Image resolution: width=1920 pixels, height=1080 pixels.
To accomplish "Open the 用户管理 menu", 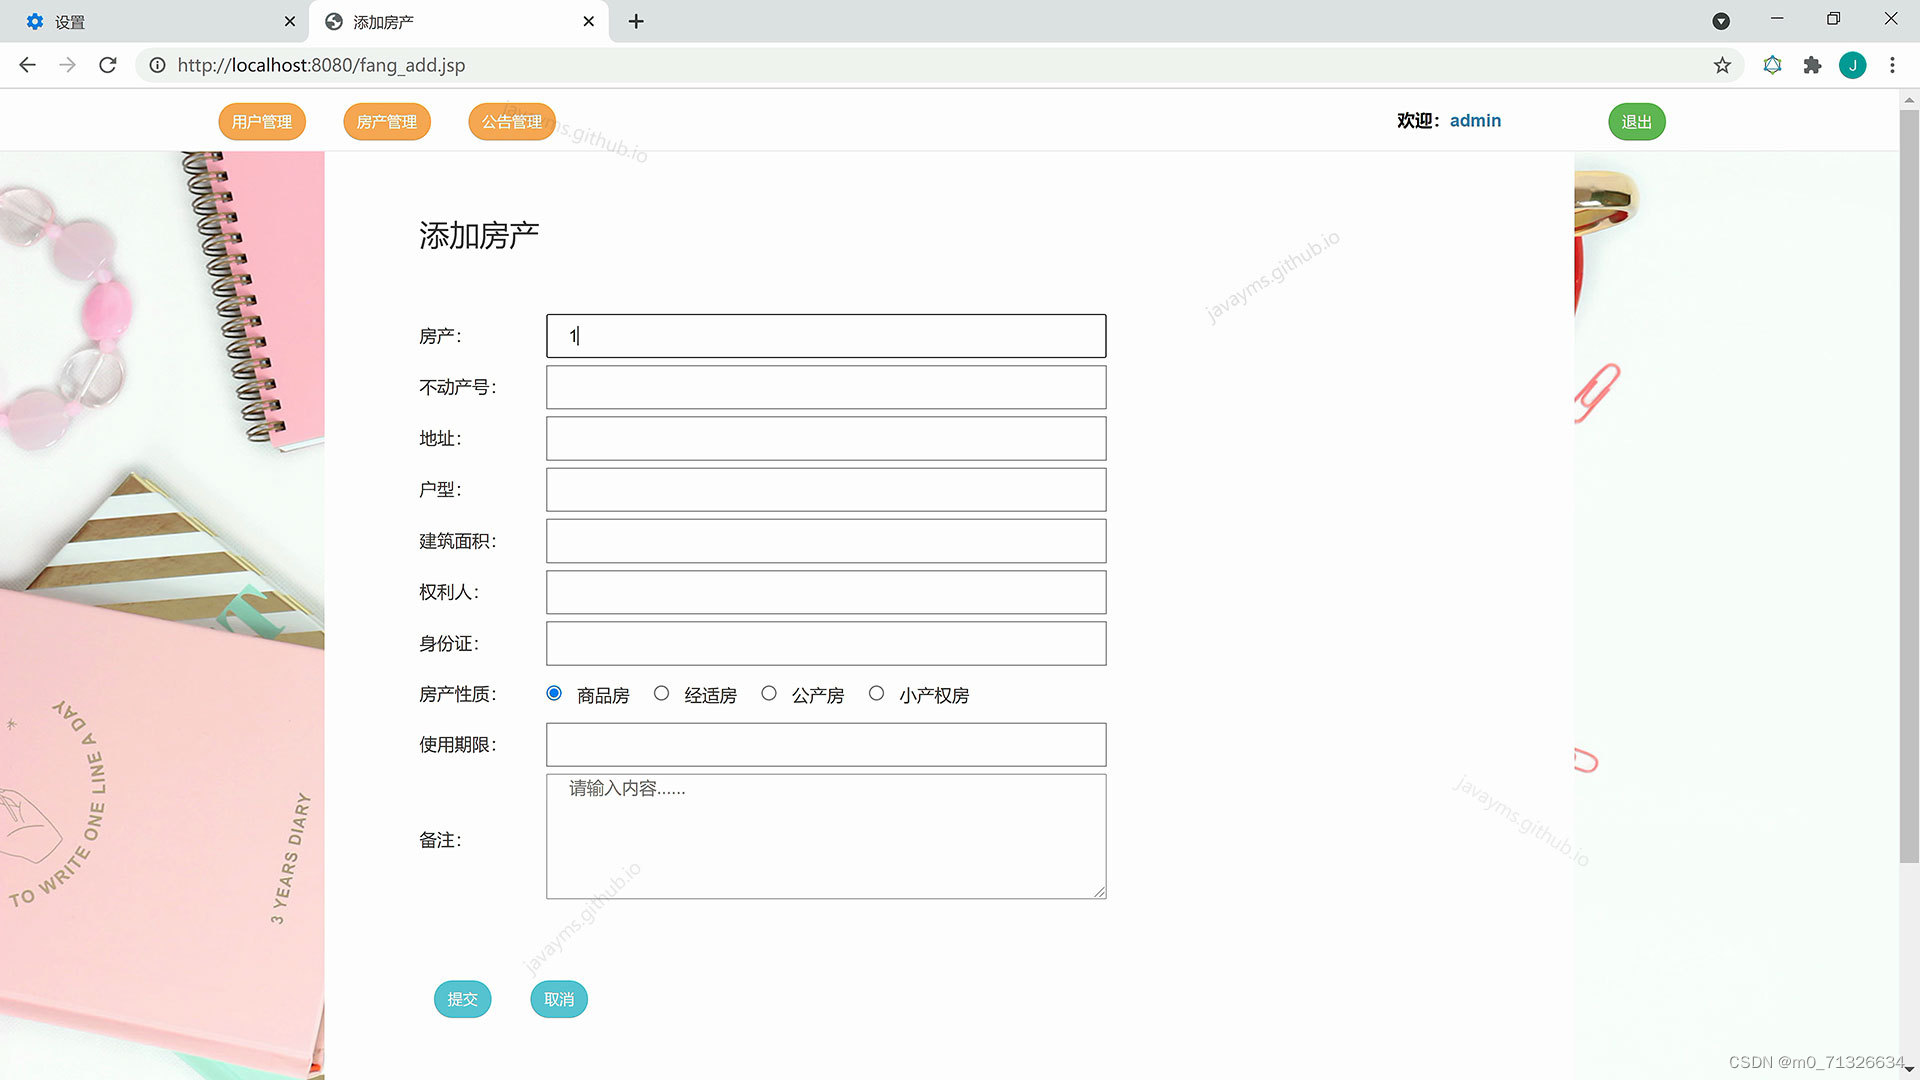I will pos(262,121).
